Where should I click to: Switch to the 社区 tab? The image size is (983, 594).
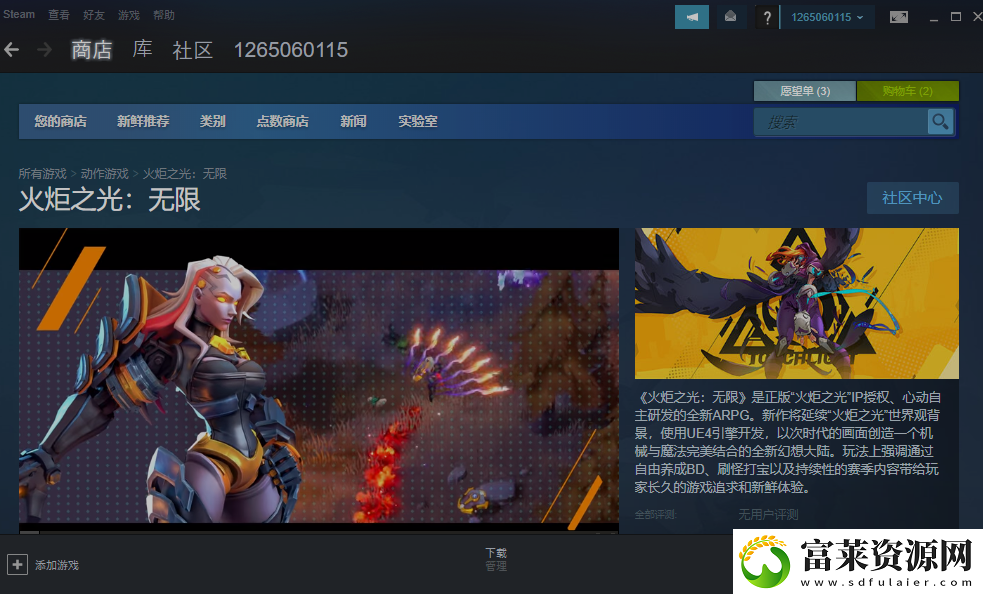click(192, 50)
